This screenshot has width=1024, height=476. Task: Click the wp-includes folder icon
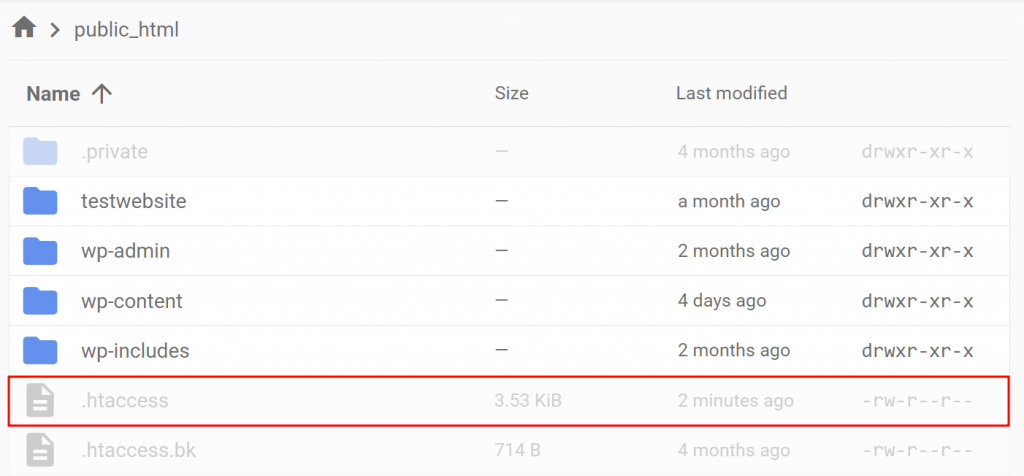coord(40,351)
